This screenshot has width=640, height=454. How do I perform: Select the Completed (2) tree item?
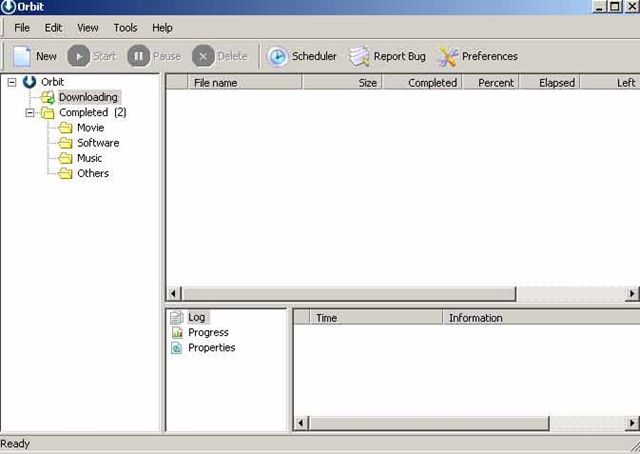pos(93,113)
